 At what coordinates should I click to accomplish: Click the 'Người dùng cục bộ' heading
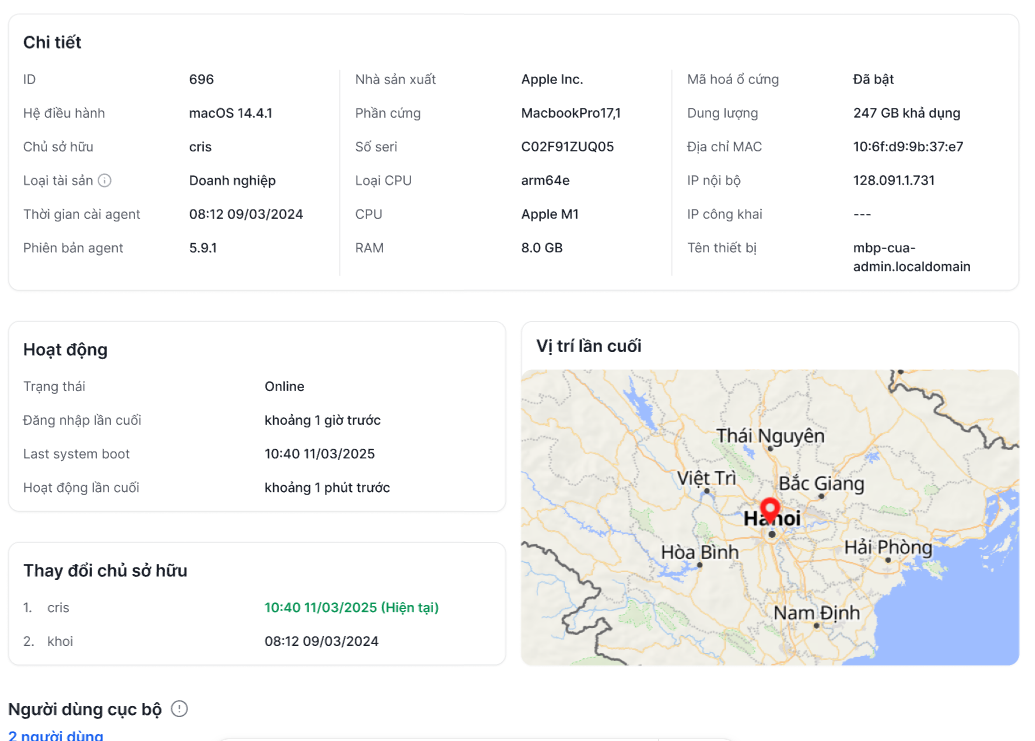(x=84, y=709)
